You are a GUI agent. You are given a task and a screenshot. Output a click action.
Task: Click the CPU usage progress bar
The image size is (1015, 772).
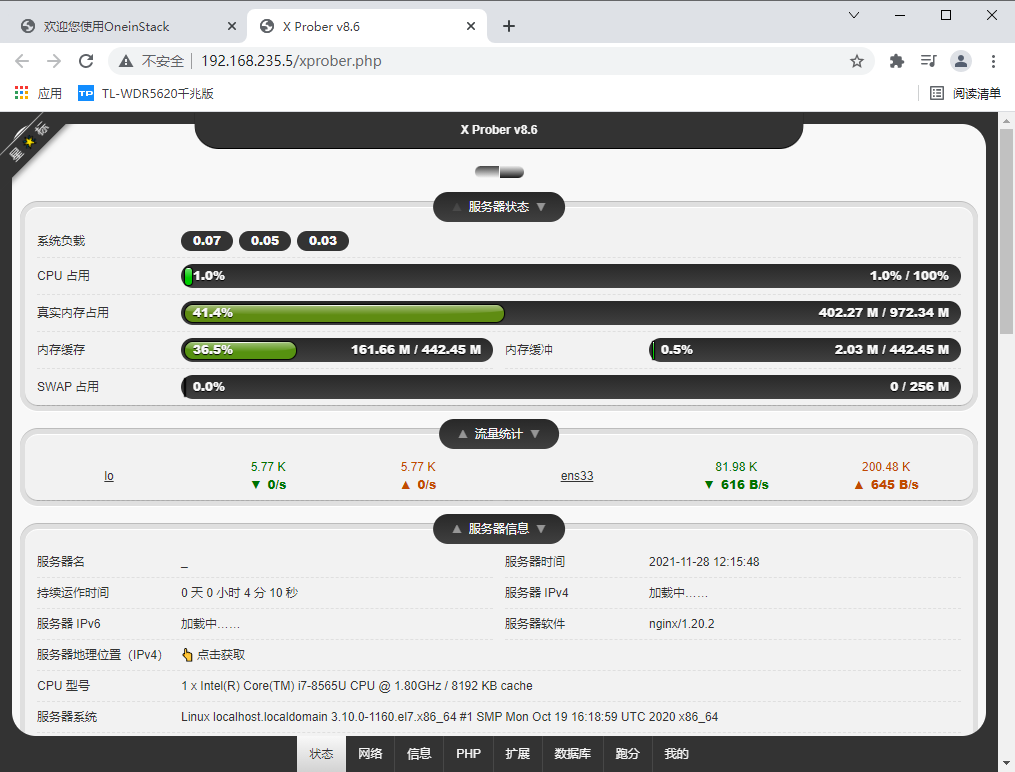pyautogui.click(x=570, y=275)
